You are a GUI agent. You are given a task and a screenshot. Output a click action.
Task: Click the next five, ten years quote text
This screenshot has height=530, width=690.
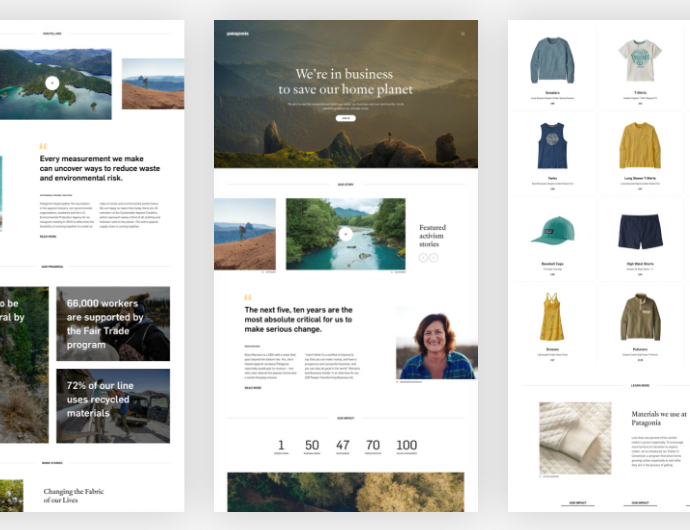[x=298, y=320]
